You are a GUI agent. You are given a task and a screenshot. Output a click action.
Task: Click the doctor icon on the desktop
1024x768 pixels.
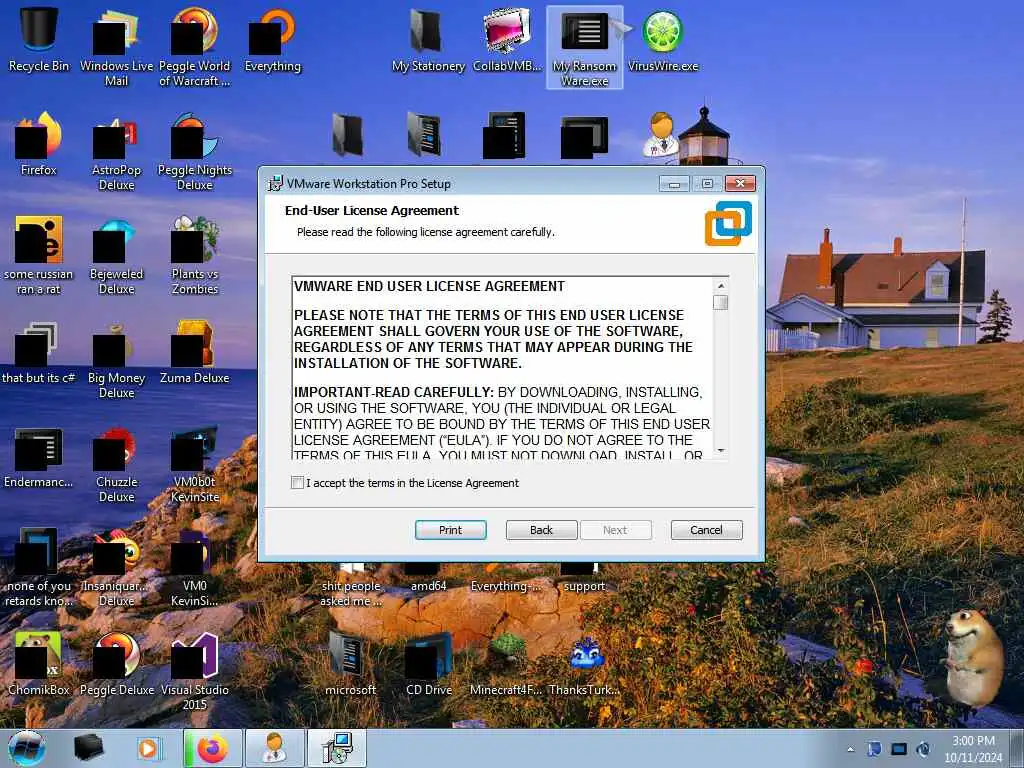661,134
